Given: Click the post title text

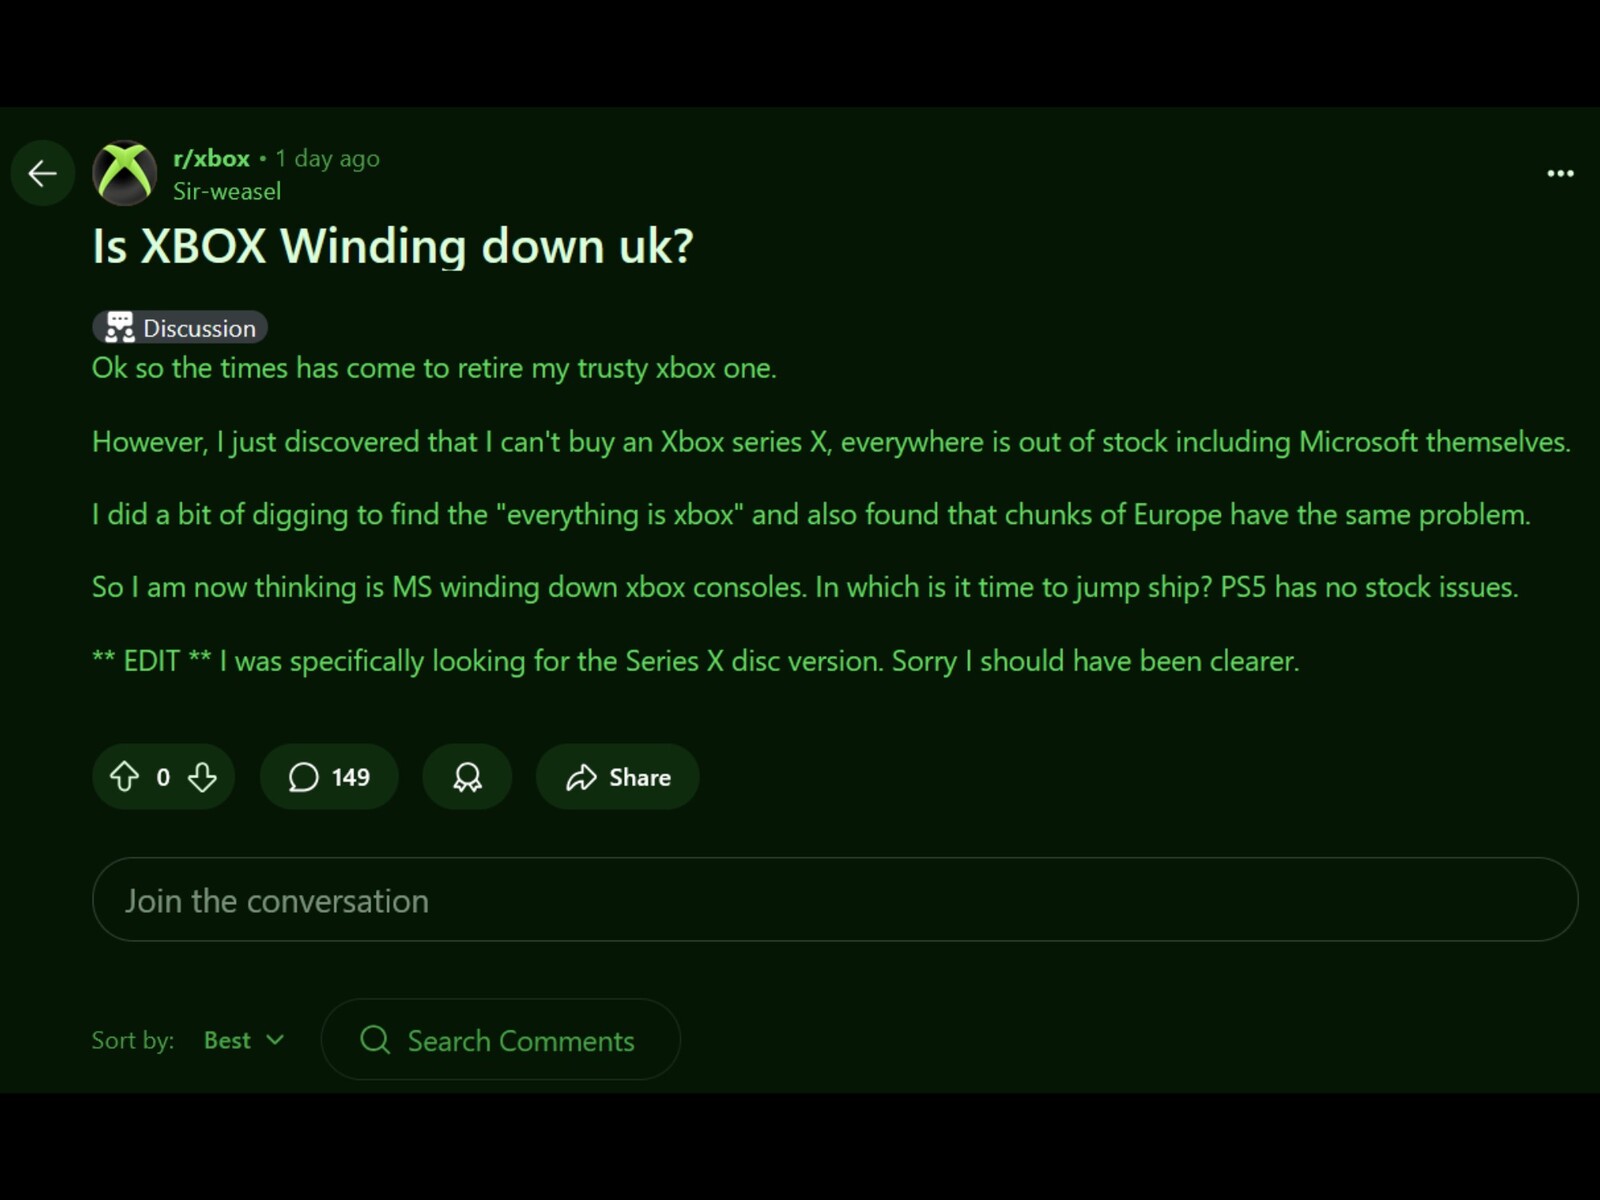Looking at the screenshot, I should coord(392,246).
